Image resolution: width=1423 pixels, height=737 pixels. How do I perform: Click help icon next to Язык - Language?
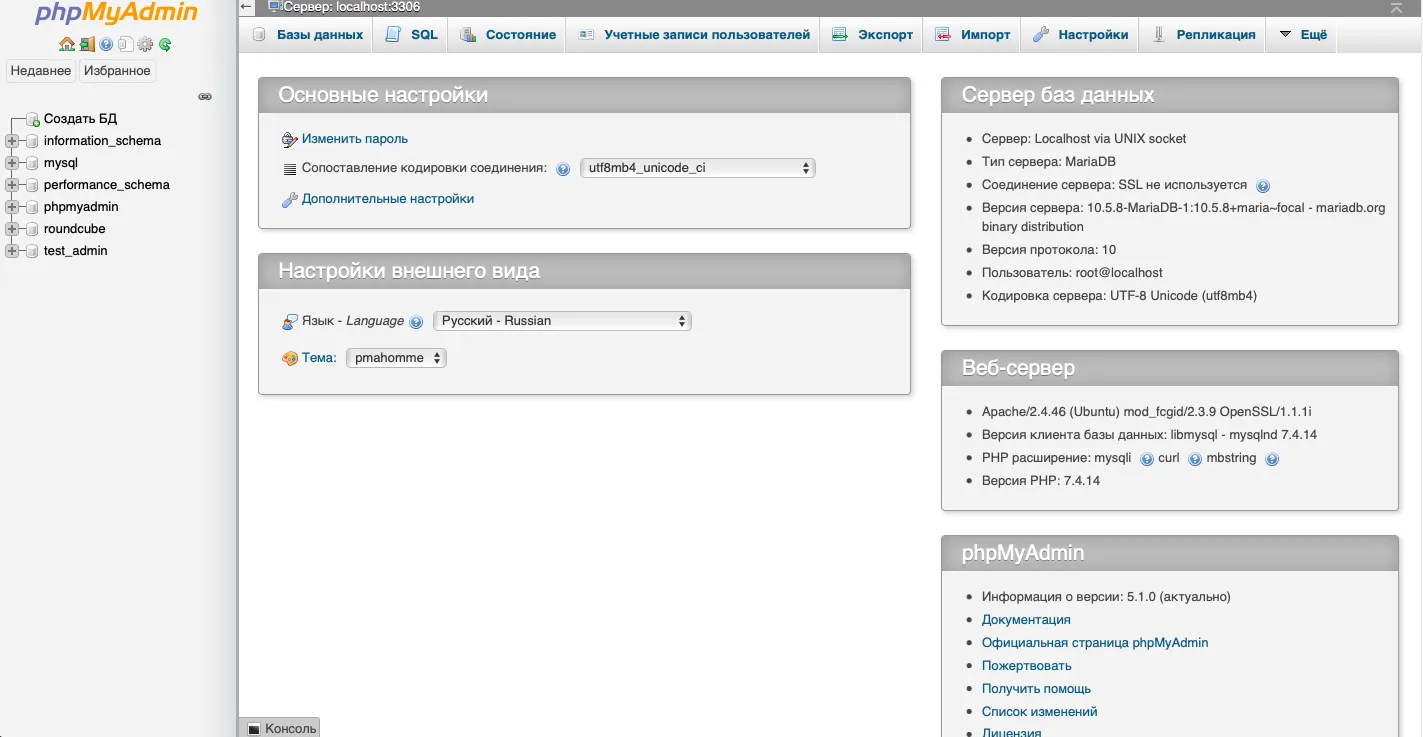pos(416,322)
